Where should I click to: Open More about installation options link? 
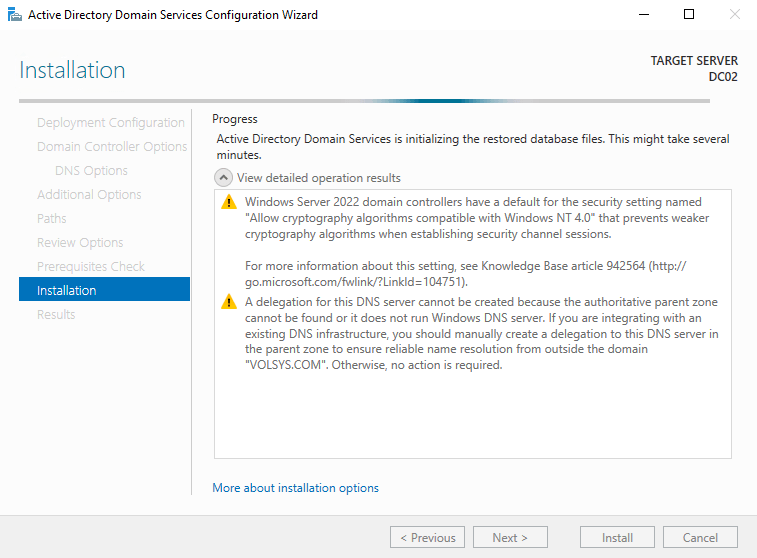pyautogui.click(x=295, y=488)
